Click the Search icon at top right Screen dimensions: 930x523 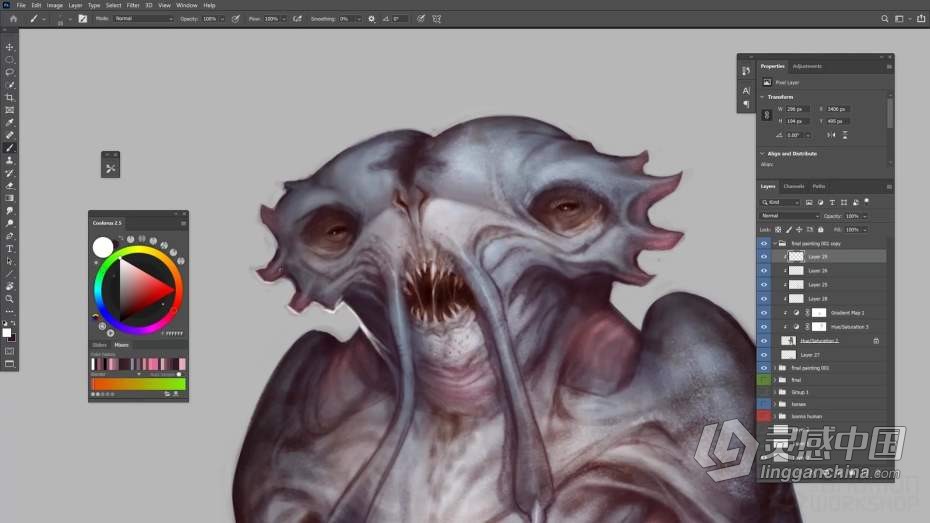tap(884, 19)
